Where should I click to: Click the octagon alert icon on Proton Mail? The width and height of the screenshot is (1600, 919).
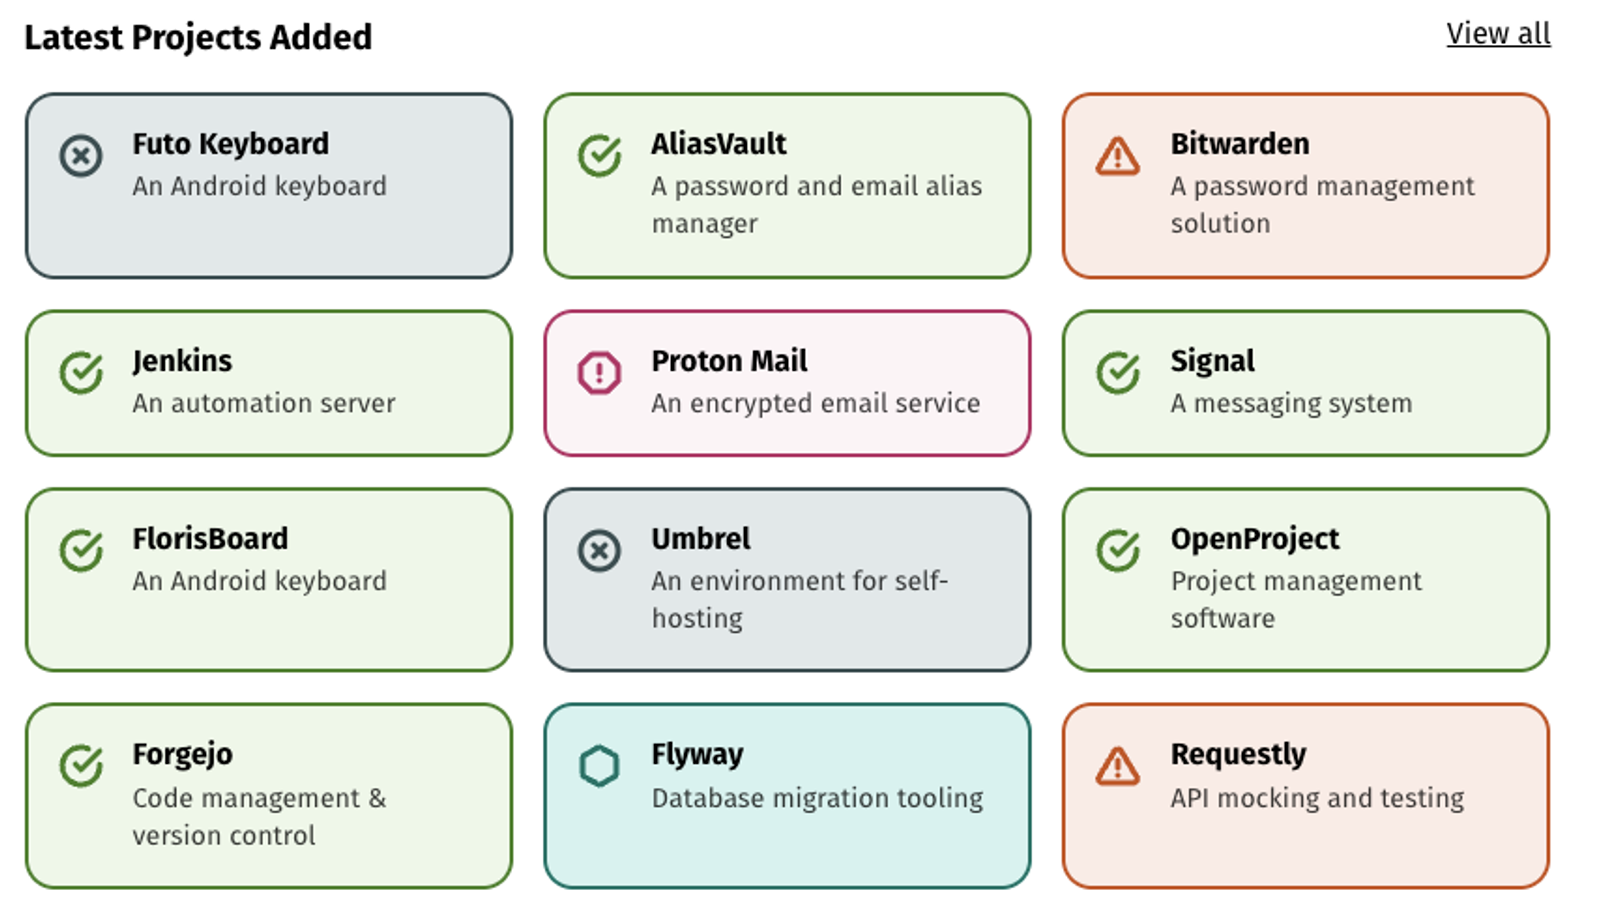tap(600, 373)
